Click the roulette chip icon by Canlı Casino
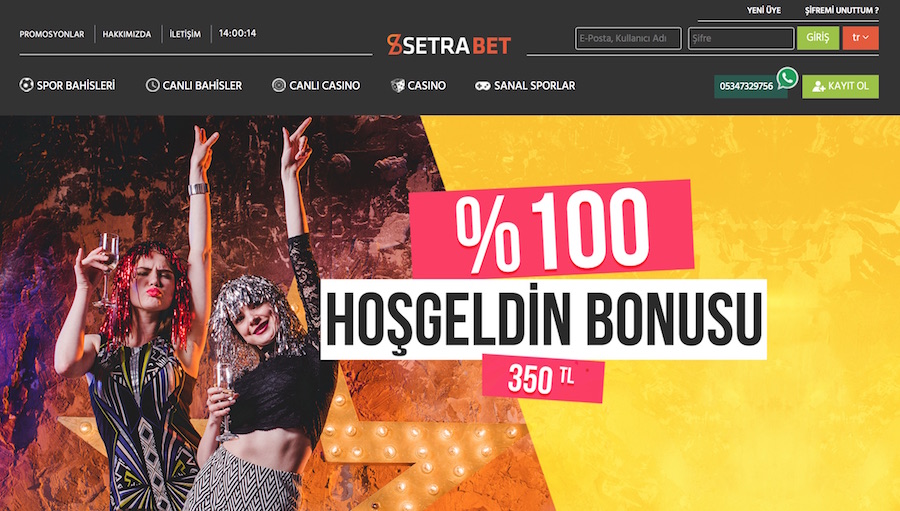 pyautogui.click(x=278, y=85)
